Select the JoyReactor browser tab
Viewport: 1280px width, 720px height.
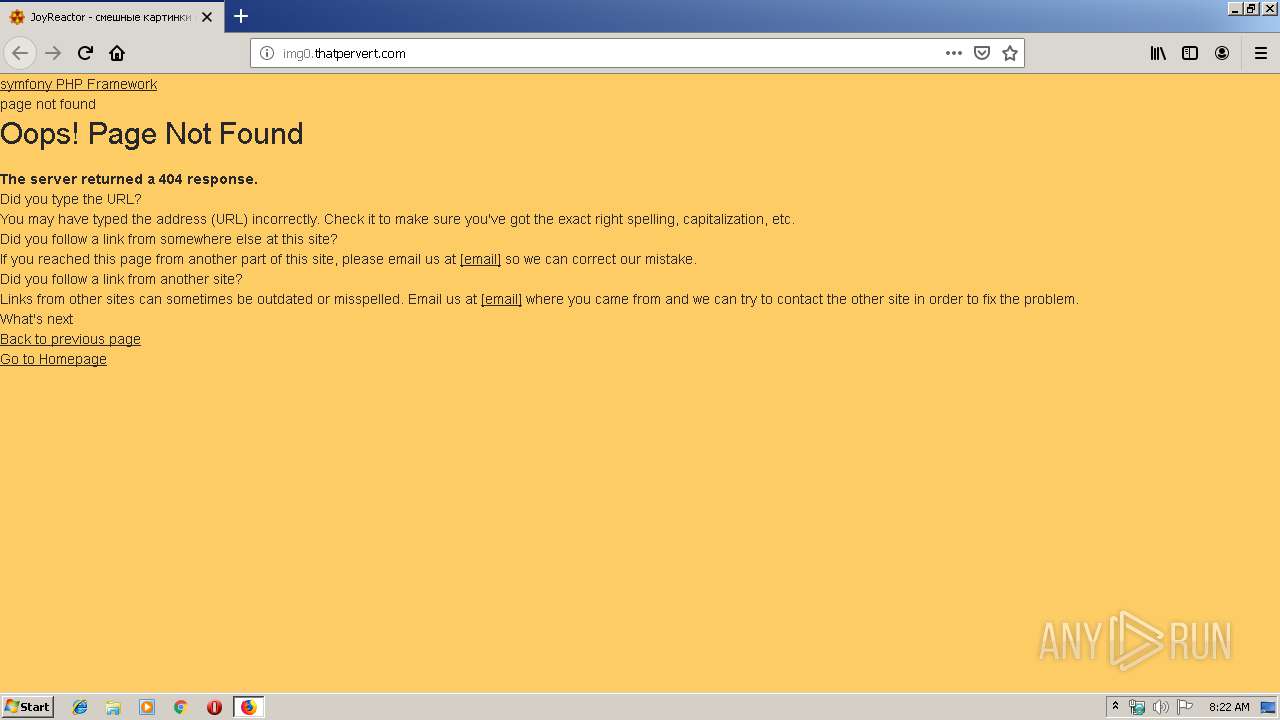click(111, 17)
